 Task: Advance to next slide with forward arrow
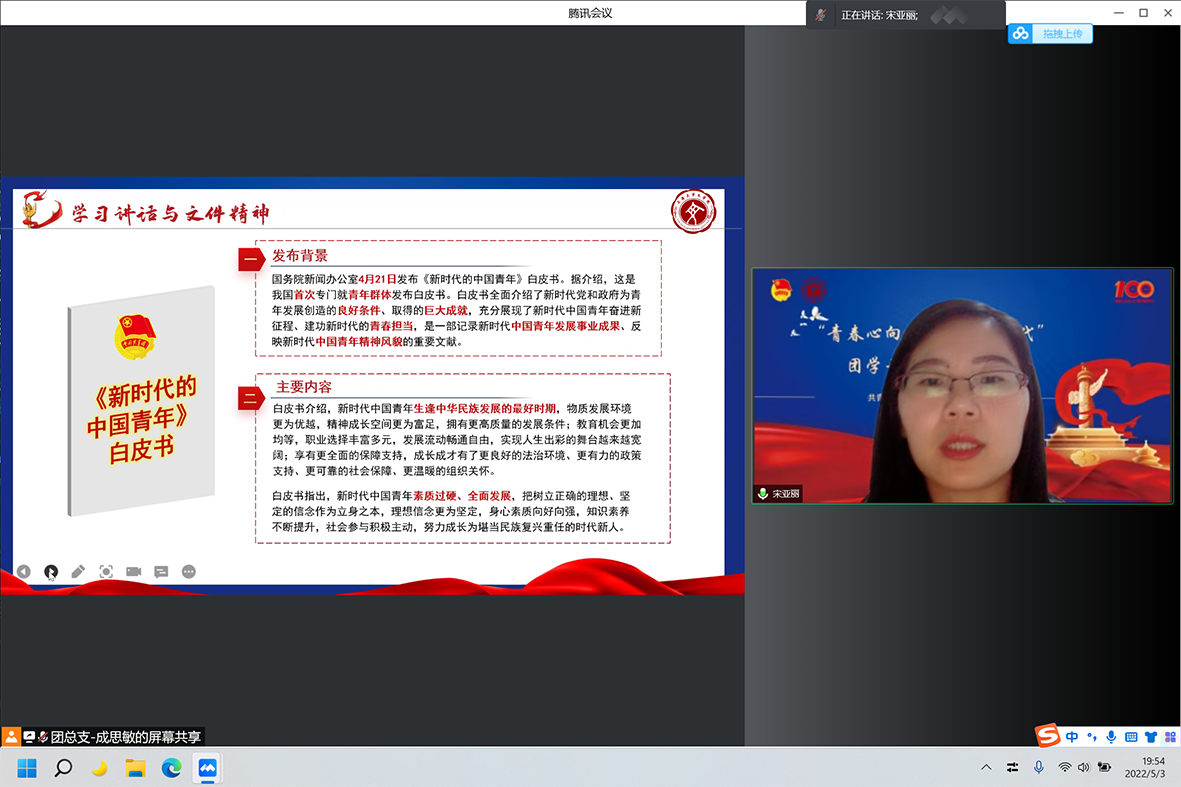point(51,572)
